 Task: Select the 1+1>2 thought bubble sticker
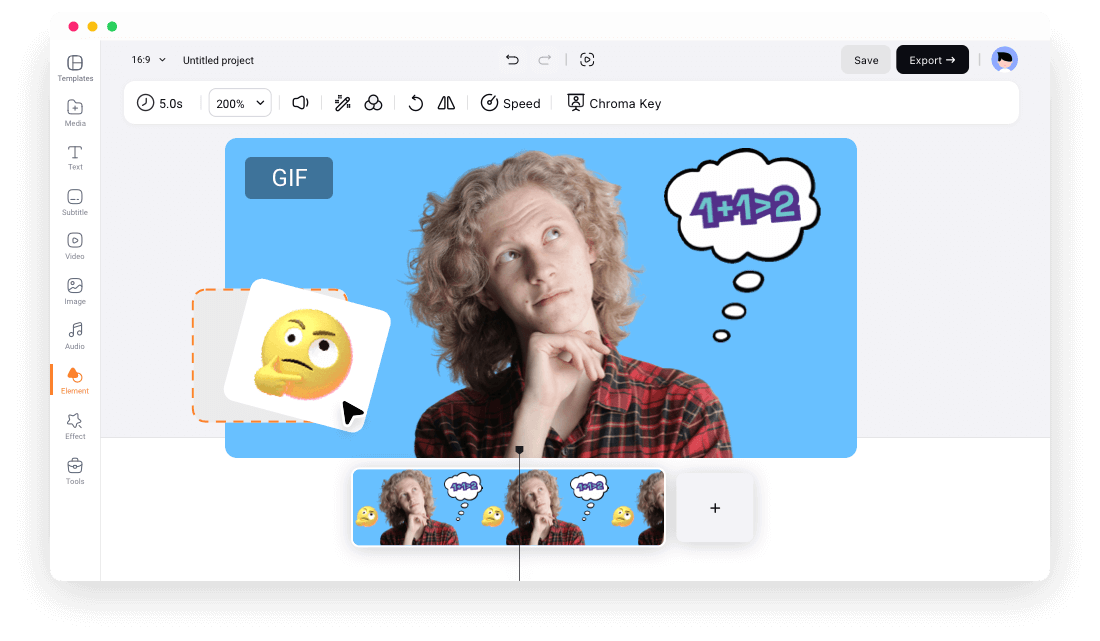(742, 205)
